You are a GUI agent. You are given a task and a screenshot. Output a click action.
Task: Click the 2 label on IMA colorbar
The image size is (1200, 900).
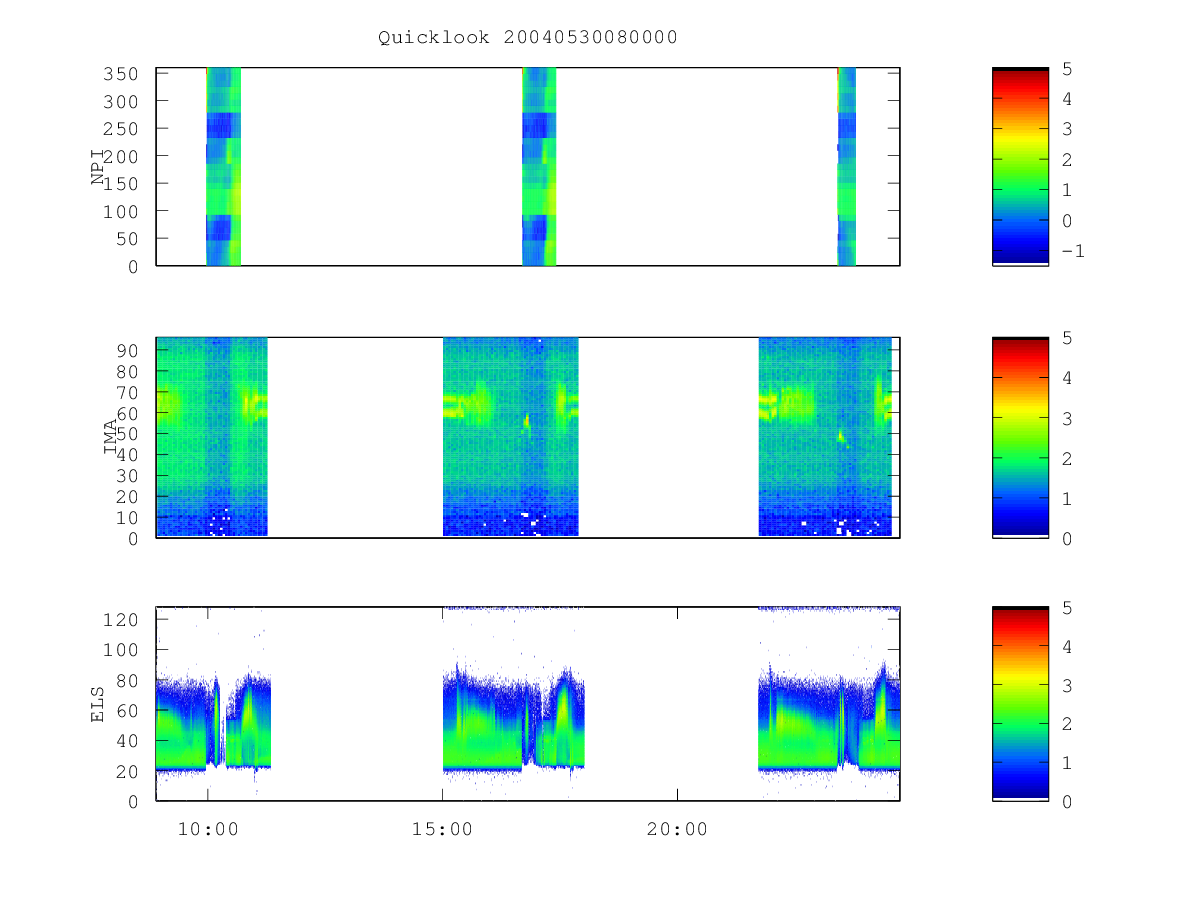(x=1067, y=458)
